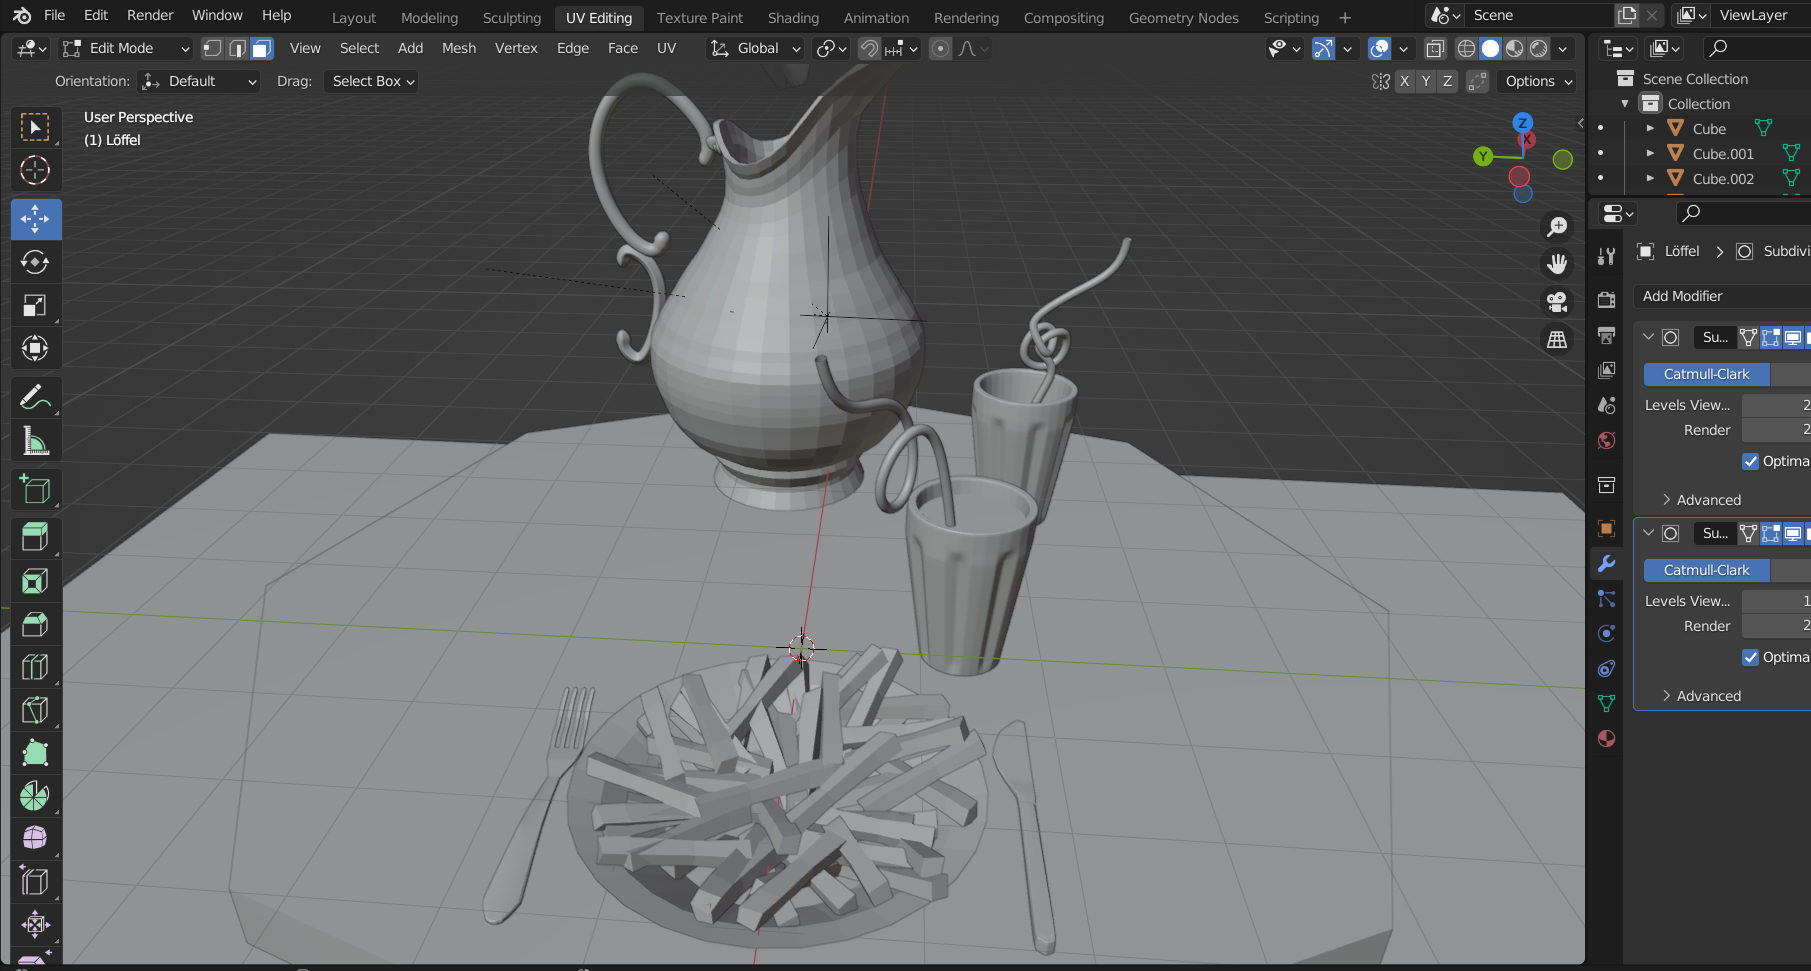Select the 3D Cursor tool
Image resolution: width=1811 pixels, height=971 pixels.
point(35,170)
